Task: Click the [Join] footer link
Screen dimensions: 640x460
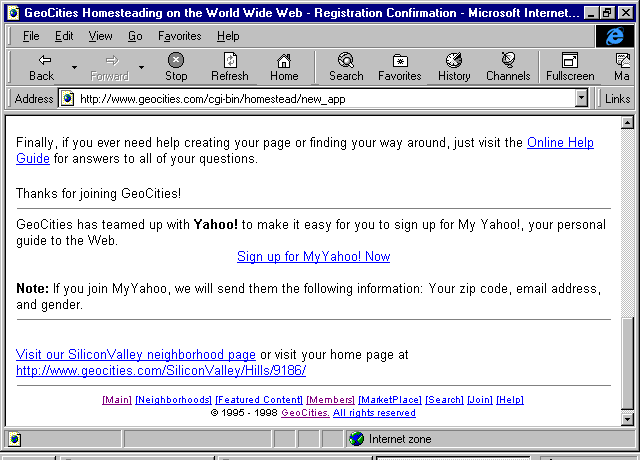Action: click(480, 400)
